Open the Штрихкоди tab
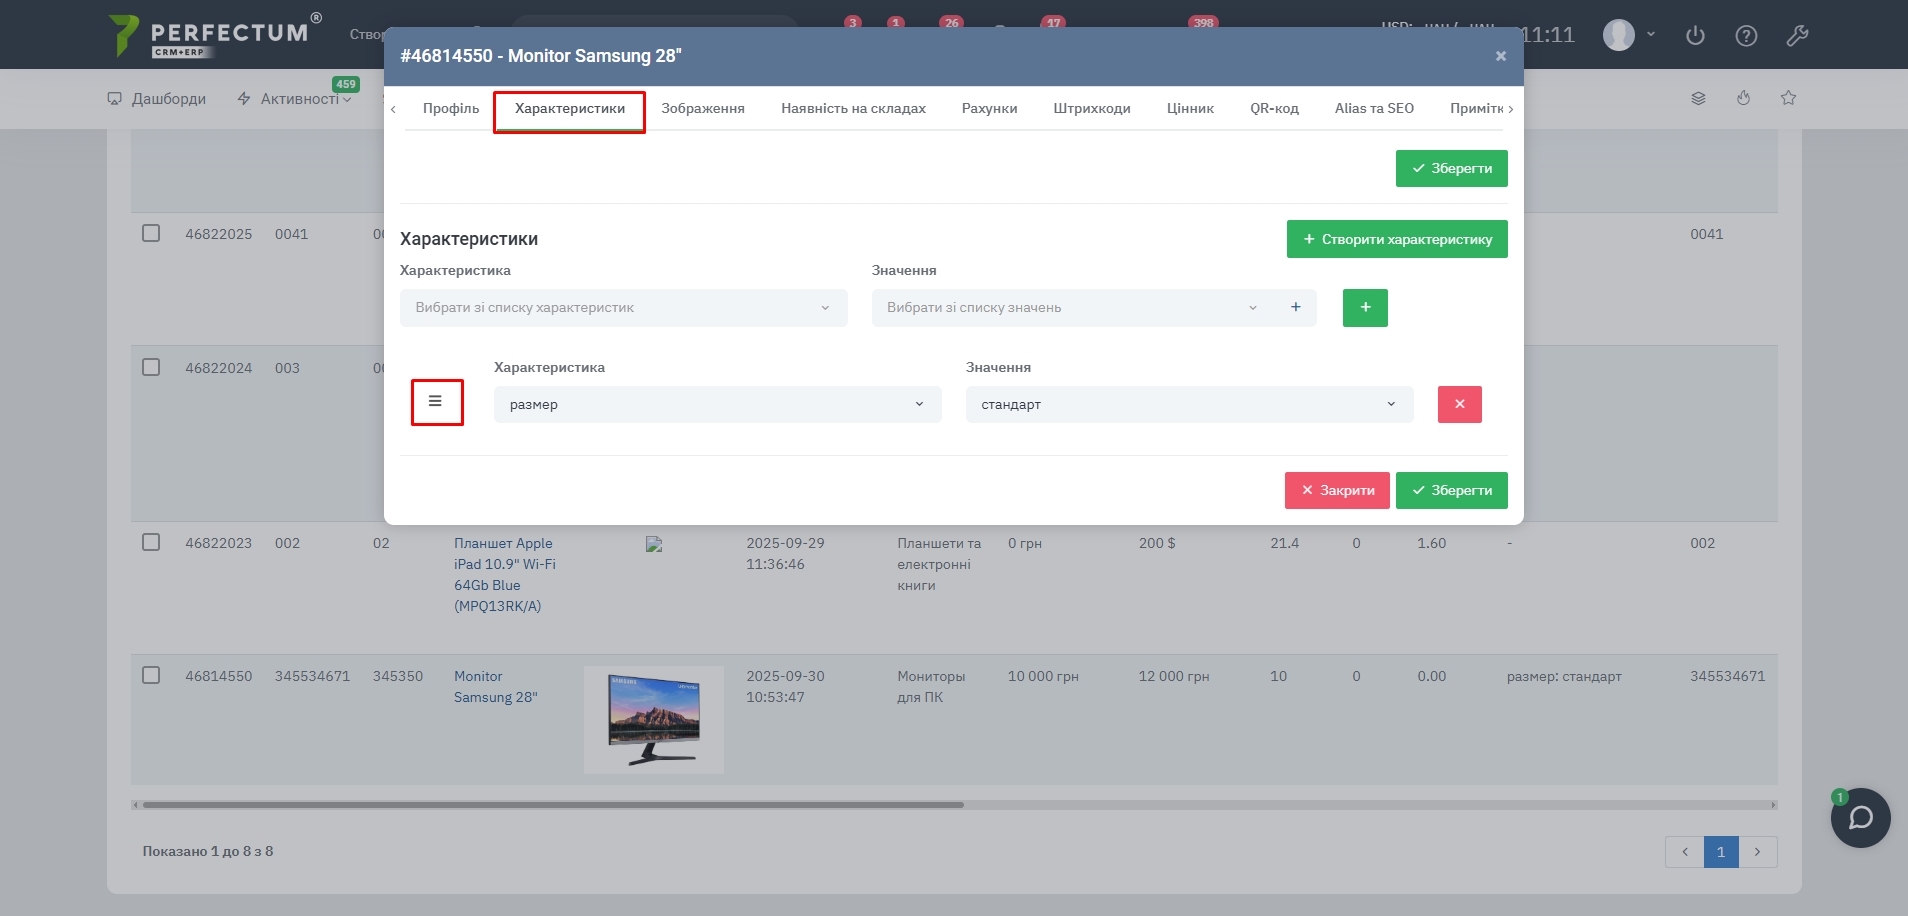The image size is (1908, 916). click(1091, 109)
